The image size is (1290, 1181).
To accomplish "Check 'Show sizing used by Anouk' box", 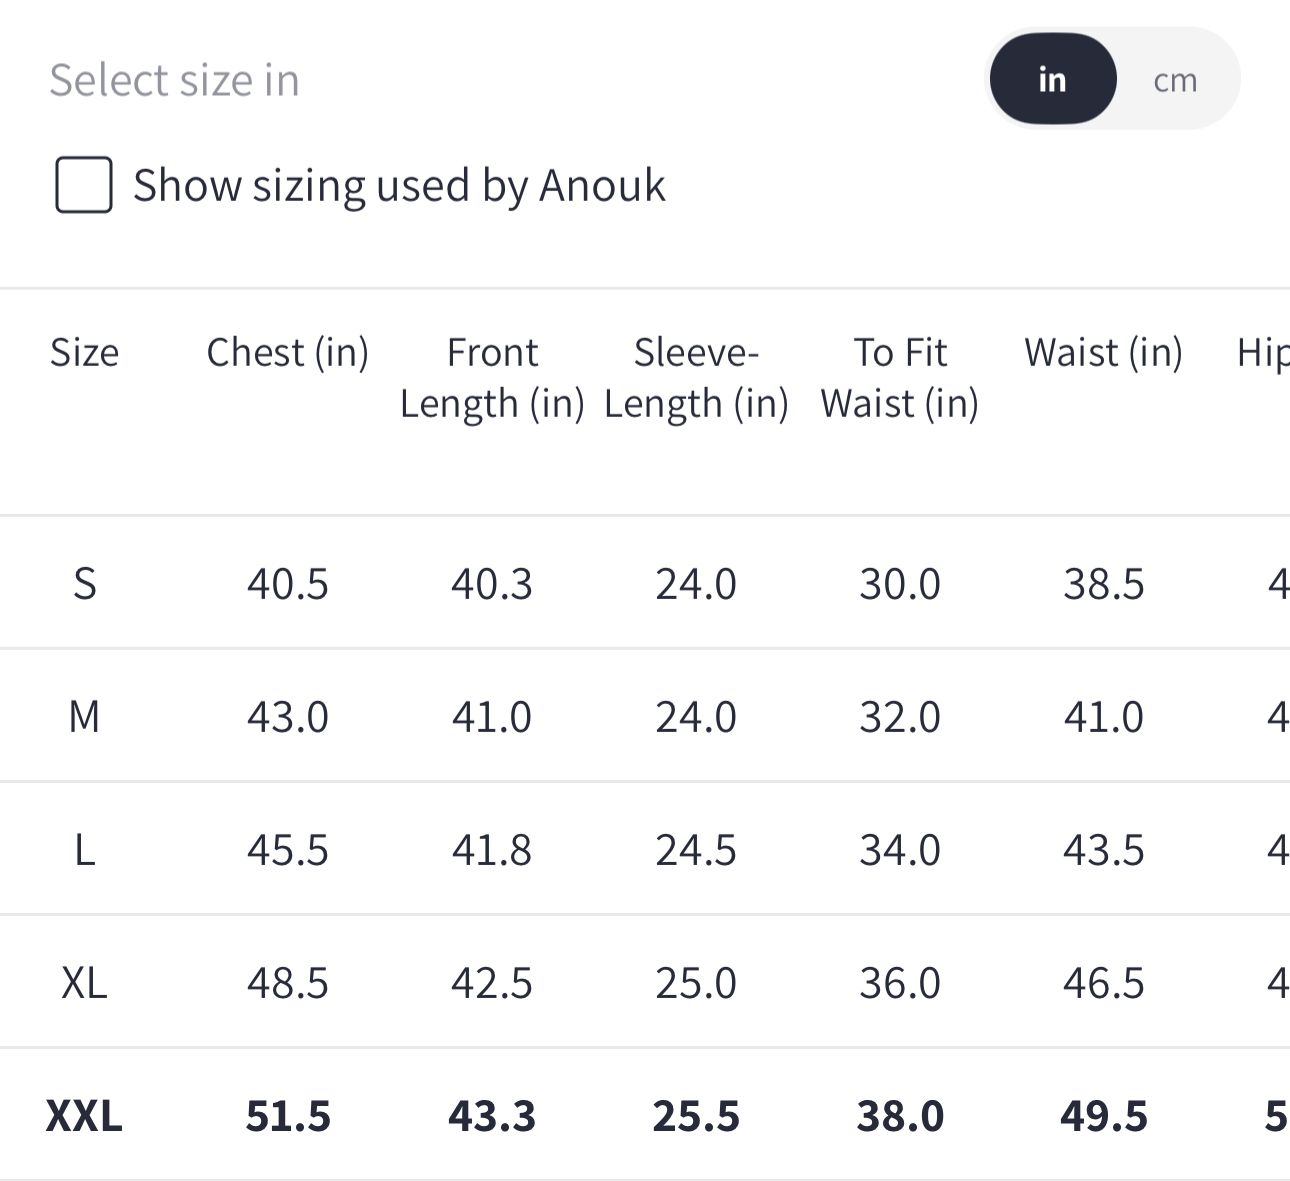I will click(83, 185).
